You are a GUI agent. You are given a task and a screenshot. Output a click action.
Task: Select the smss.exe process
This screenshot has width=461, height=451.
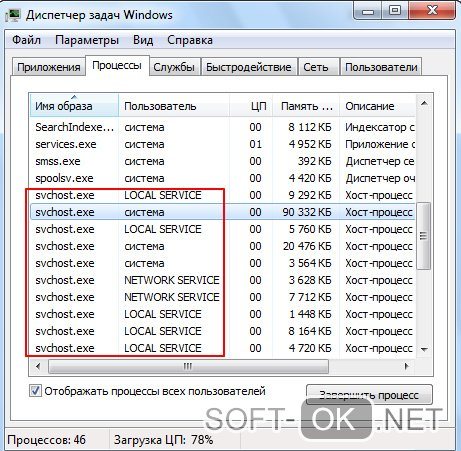point(223,161)
